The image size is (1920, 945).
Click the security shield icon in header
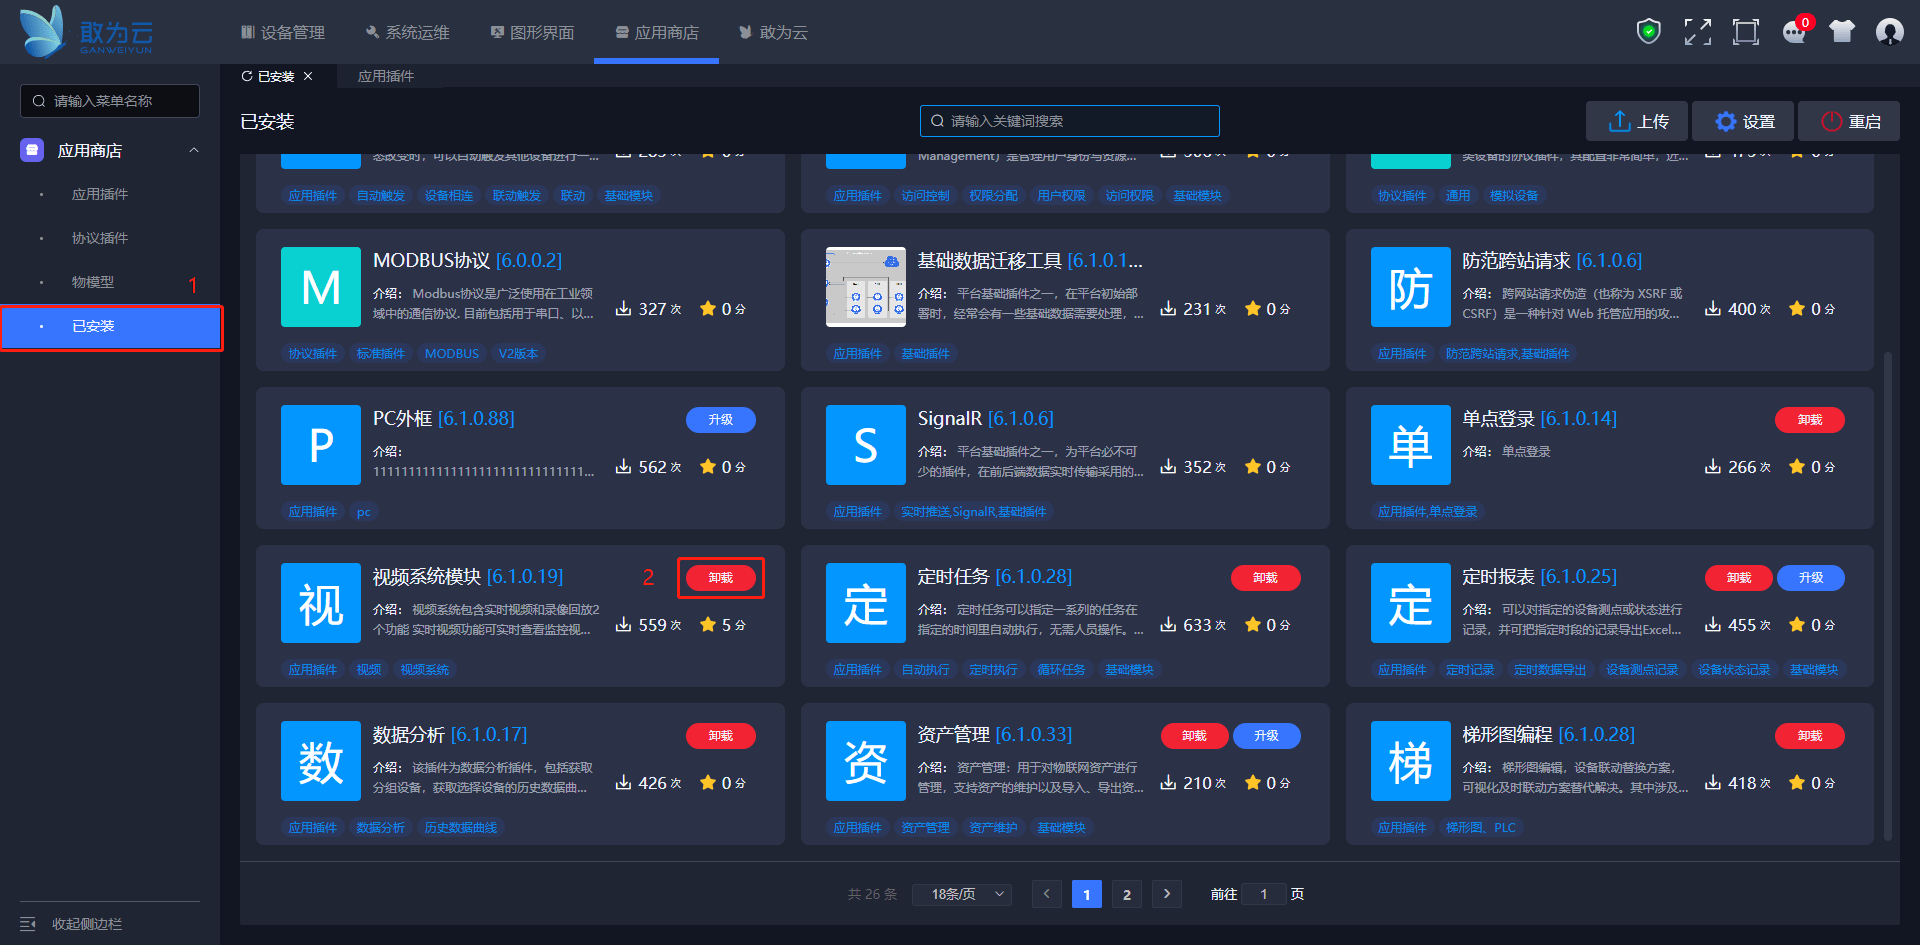click(1649, 32)
